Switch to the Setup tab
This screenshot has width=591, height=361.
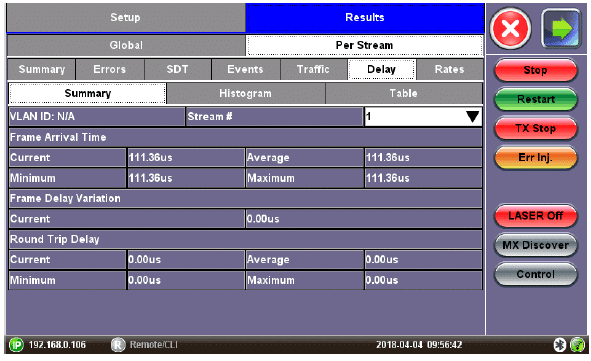click(126, 17)
